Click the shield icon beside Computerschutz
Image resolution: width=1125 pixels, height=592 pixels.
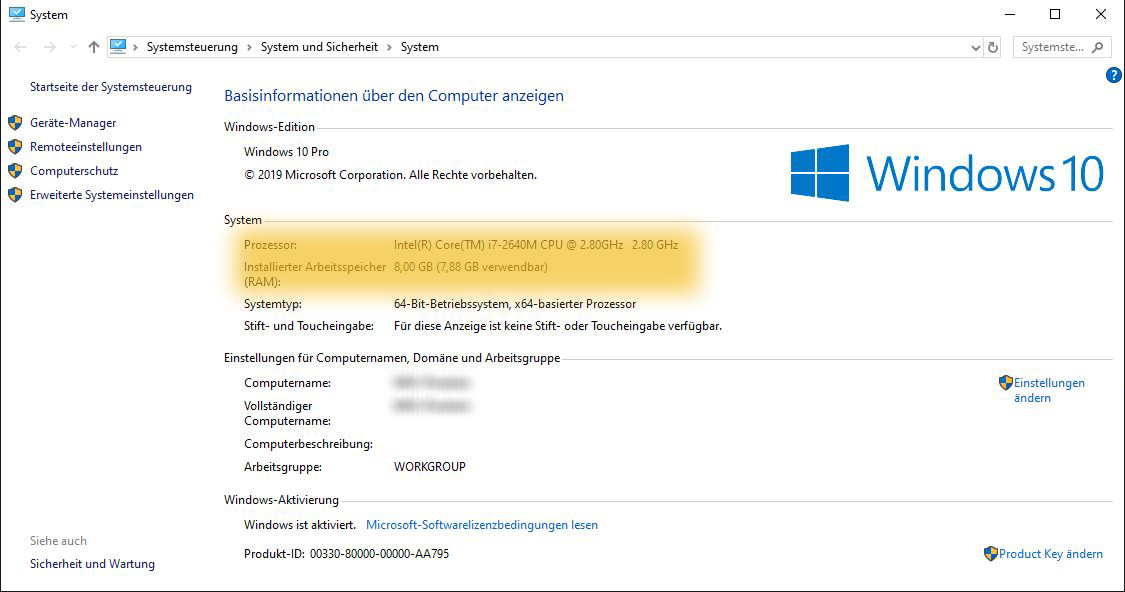(15, 171)
